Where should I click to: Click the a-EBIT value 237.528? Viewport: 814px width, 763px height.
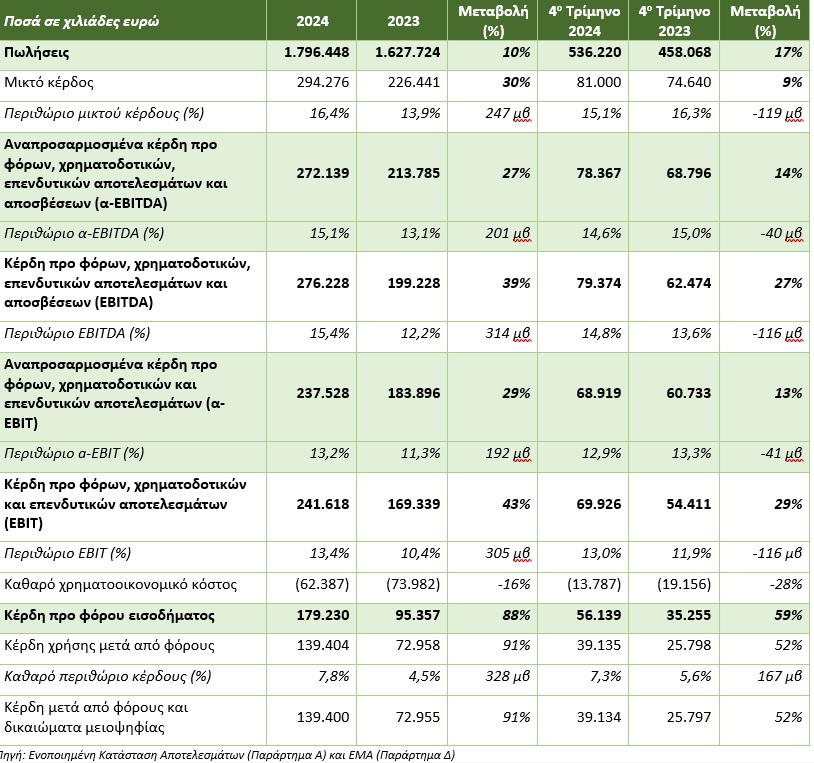[x=324, y=393]
